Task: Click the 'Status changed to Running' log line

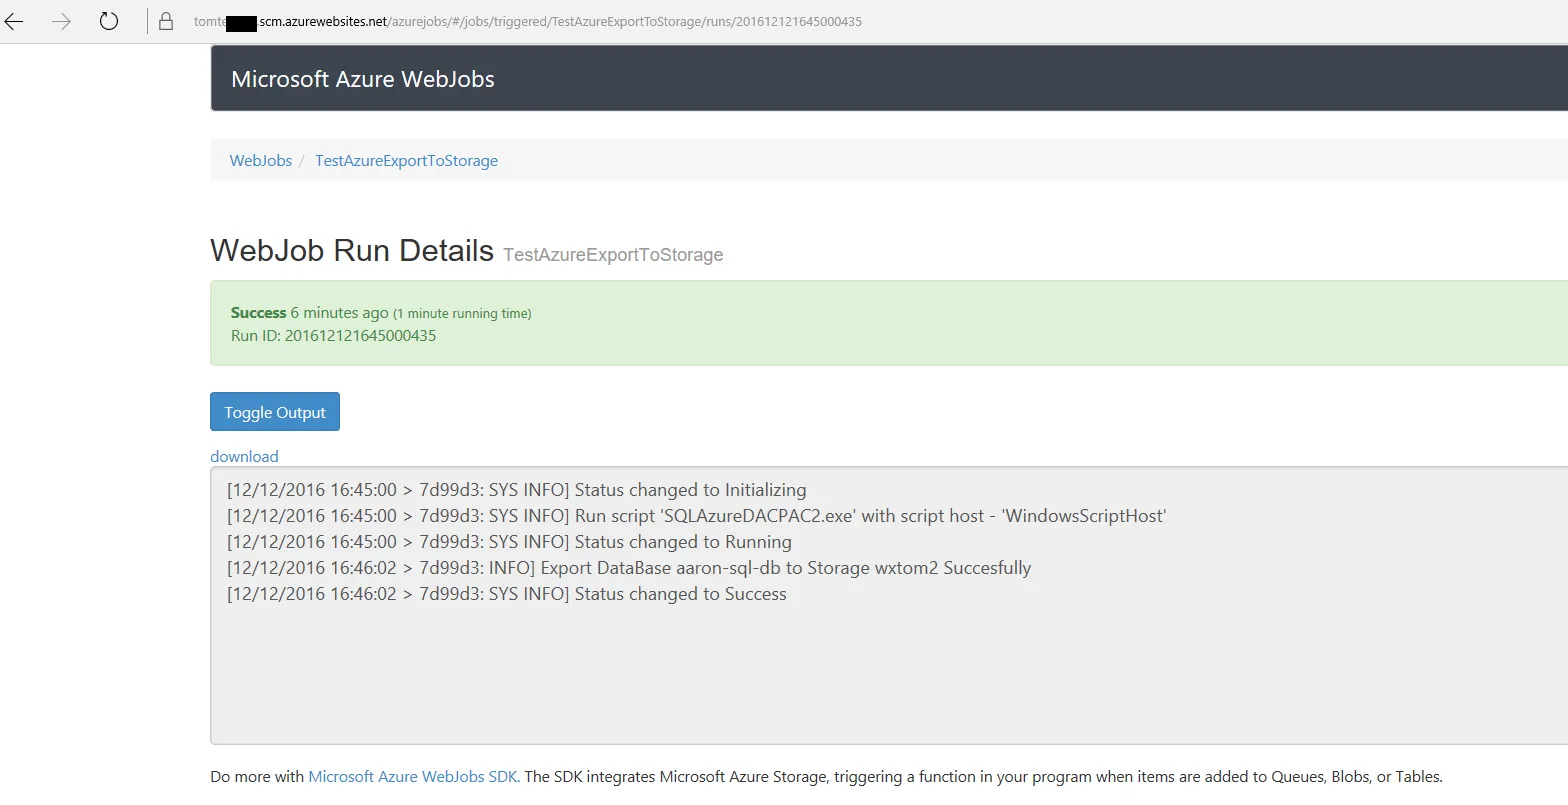Action: point(509,542)
